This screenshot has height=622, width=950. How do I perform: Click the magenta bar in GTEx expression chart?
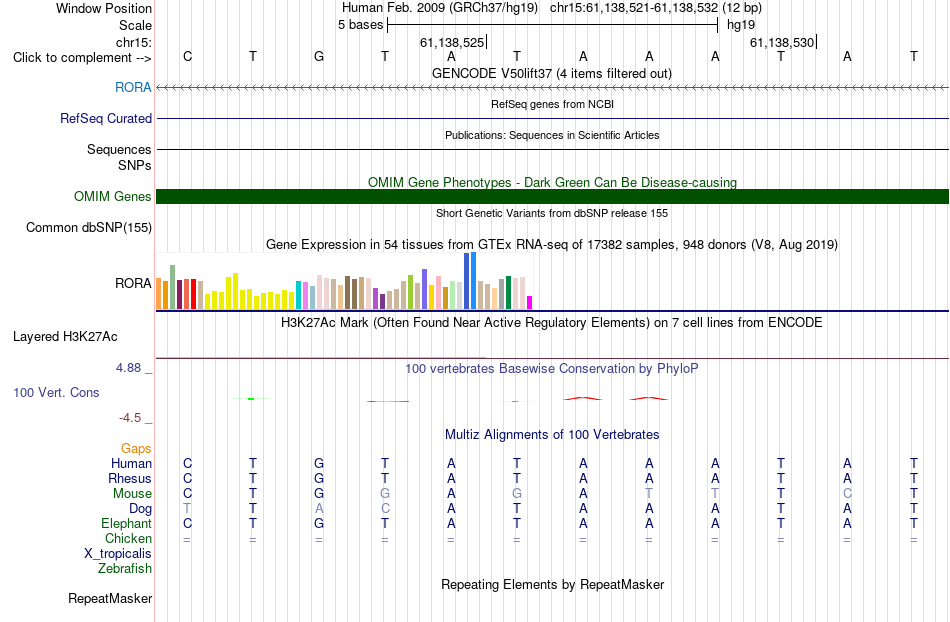(530, 302)
